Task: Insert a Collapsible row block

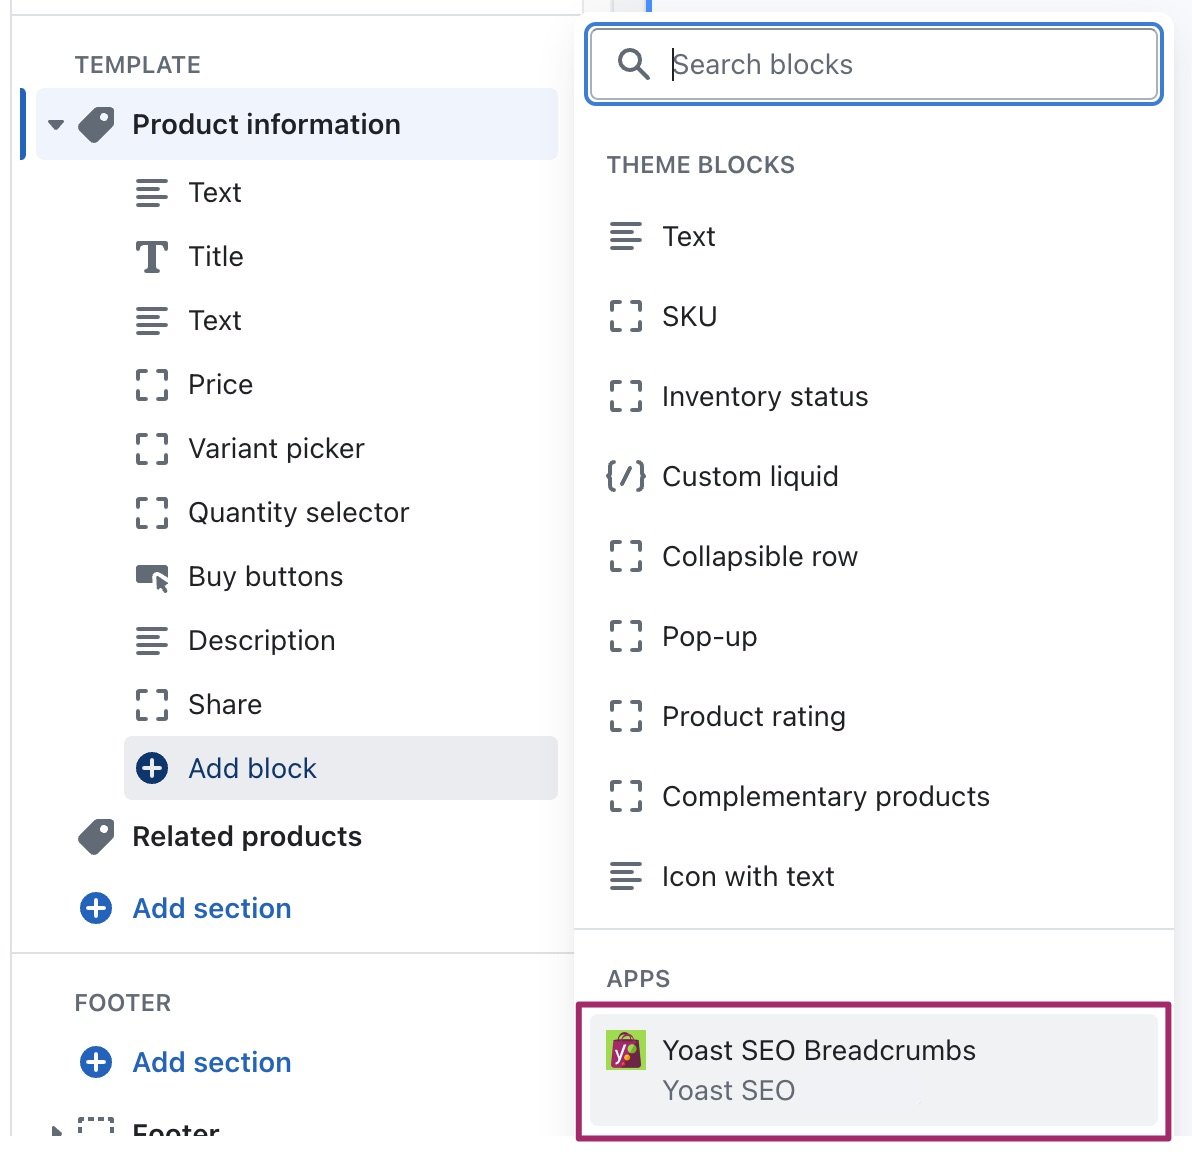Action: (759, 557)
